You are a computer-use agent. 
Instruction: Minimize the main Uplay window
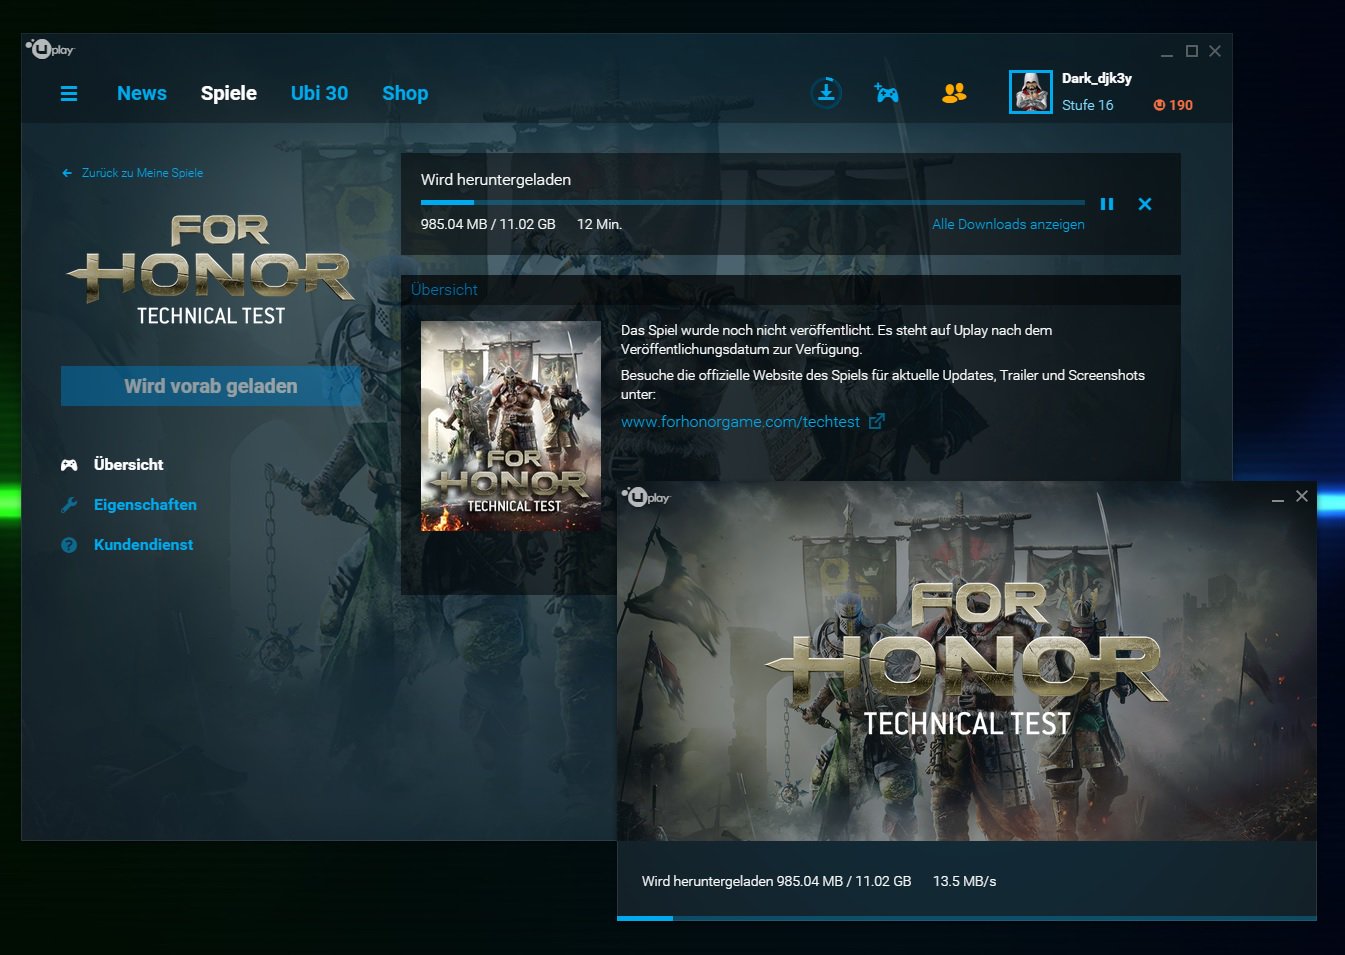(1167, 52)
